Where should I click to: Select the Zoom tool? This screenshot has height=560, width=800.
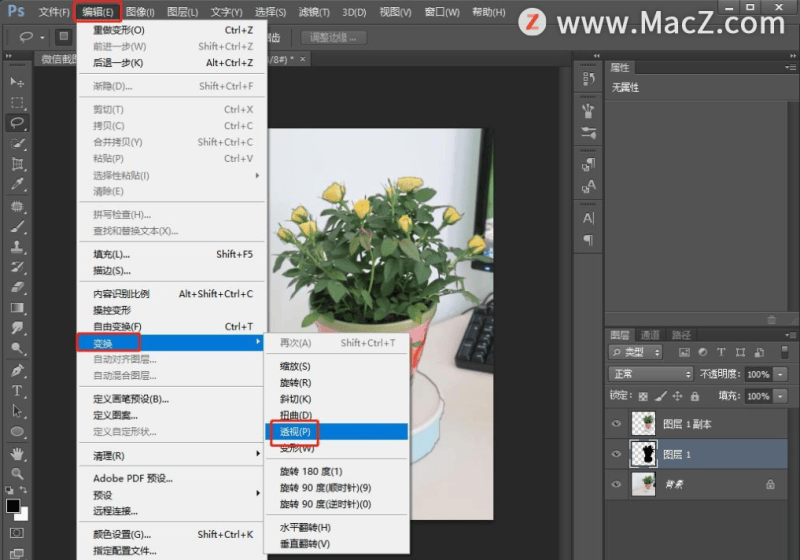tap(17, 474)
